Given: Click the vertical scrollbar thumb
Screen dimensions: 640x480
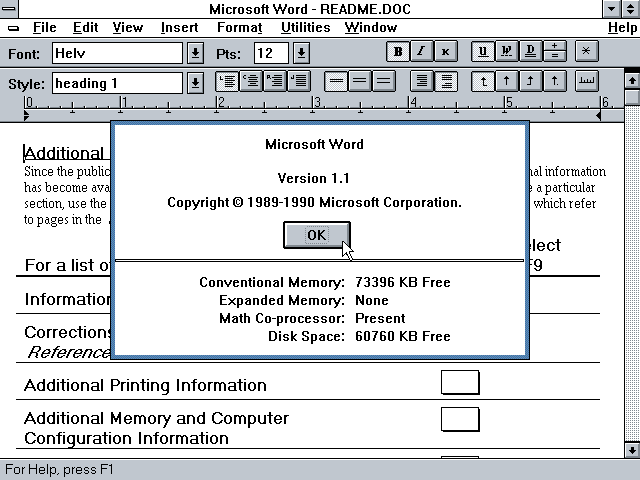Looking at the screenshot, I should coord(632,97).
